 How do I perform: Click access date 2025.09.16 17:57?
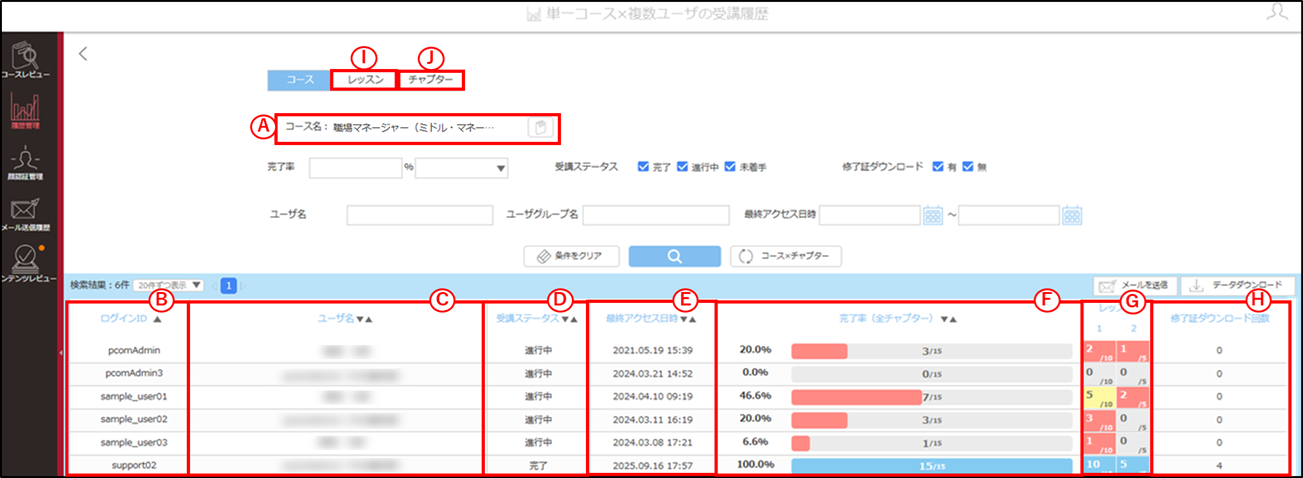(652, 466)
